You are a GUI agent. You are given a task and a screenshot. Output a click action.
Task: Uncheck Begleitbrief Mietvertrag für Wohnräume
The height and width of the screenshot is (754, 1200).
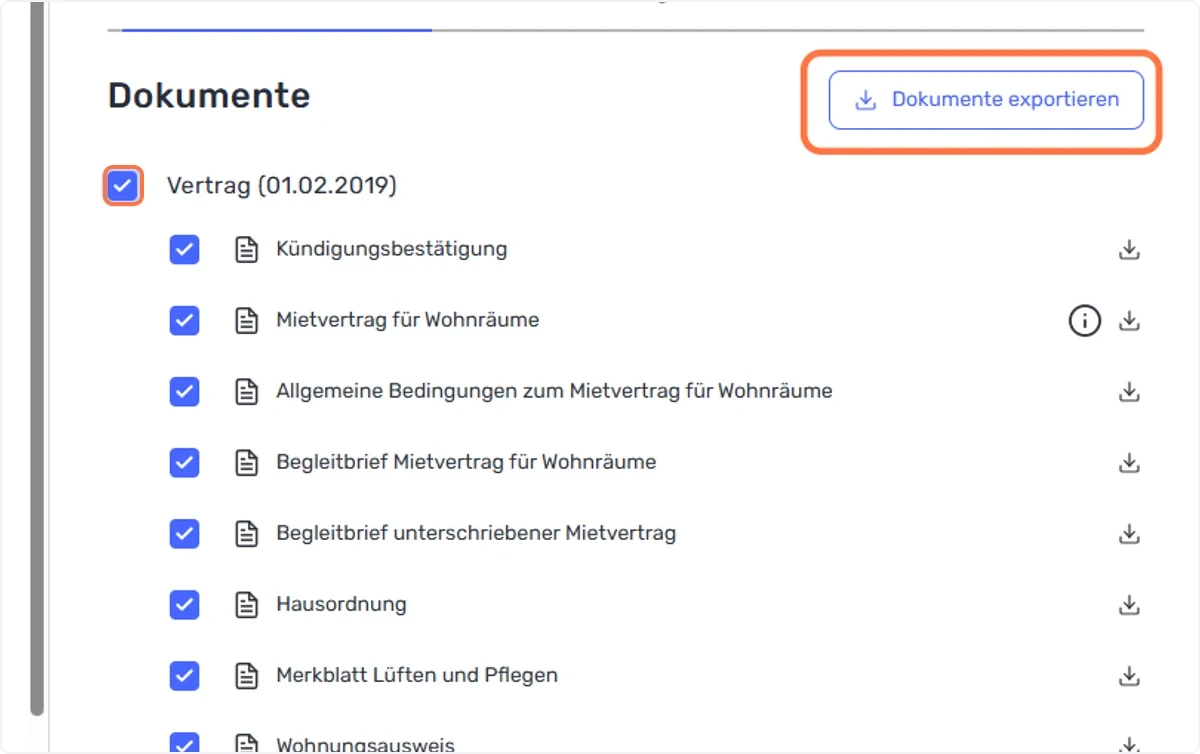[x=184, y=463]
